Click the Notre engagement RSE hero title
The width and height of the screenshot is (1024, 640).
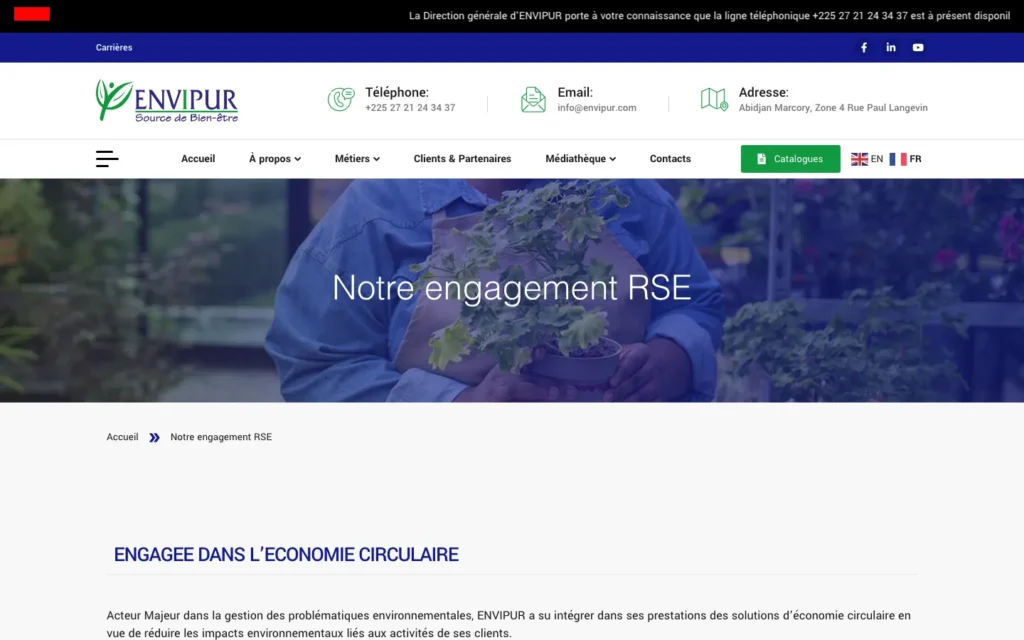[x=511, y=287]
